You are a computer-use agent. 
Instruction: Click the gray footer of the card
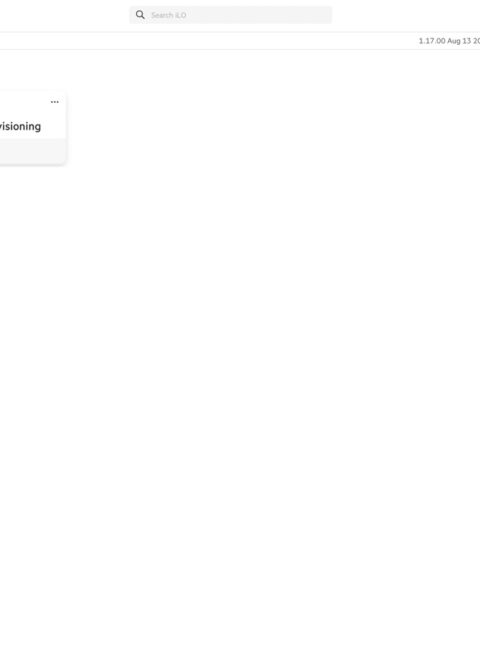point(32,151)
